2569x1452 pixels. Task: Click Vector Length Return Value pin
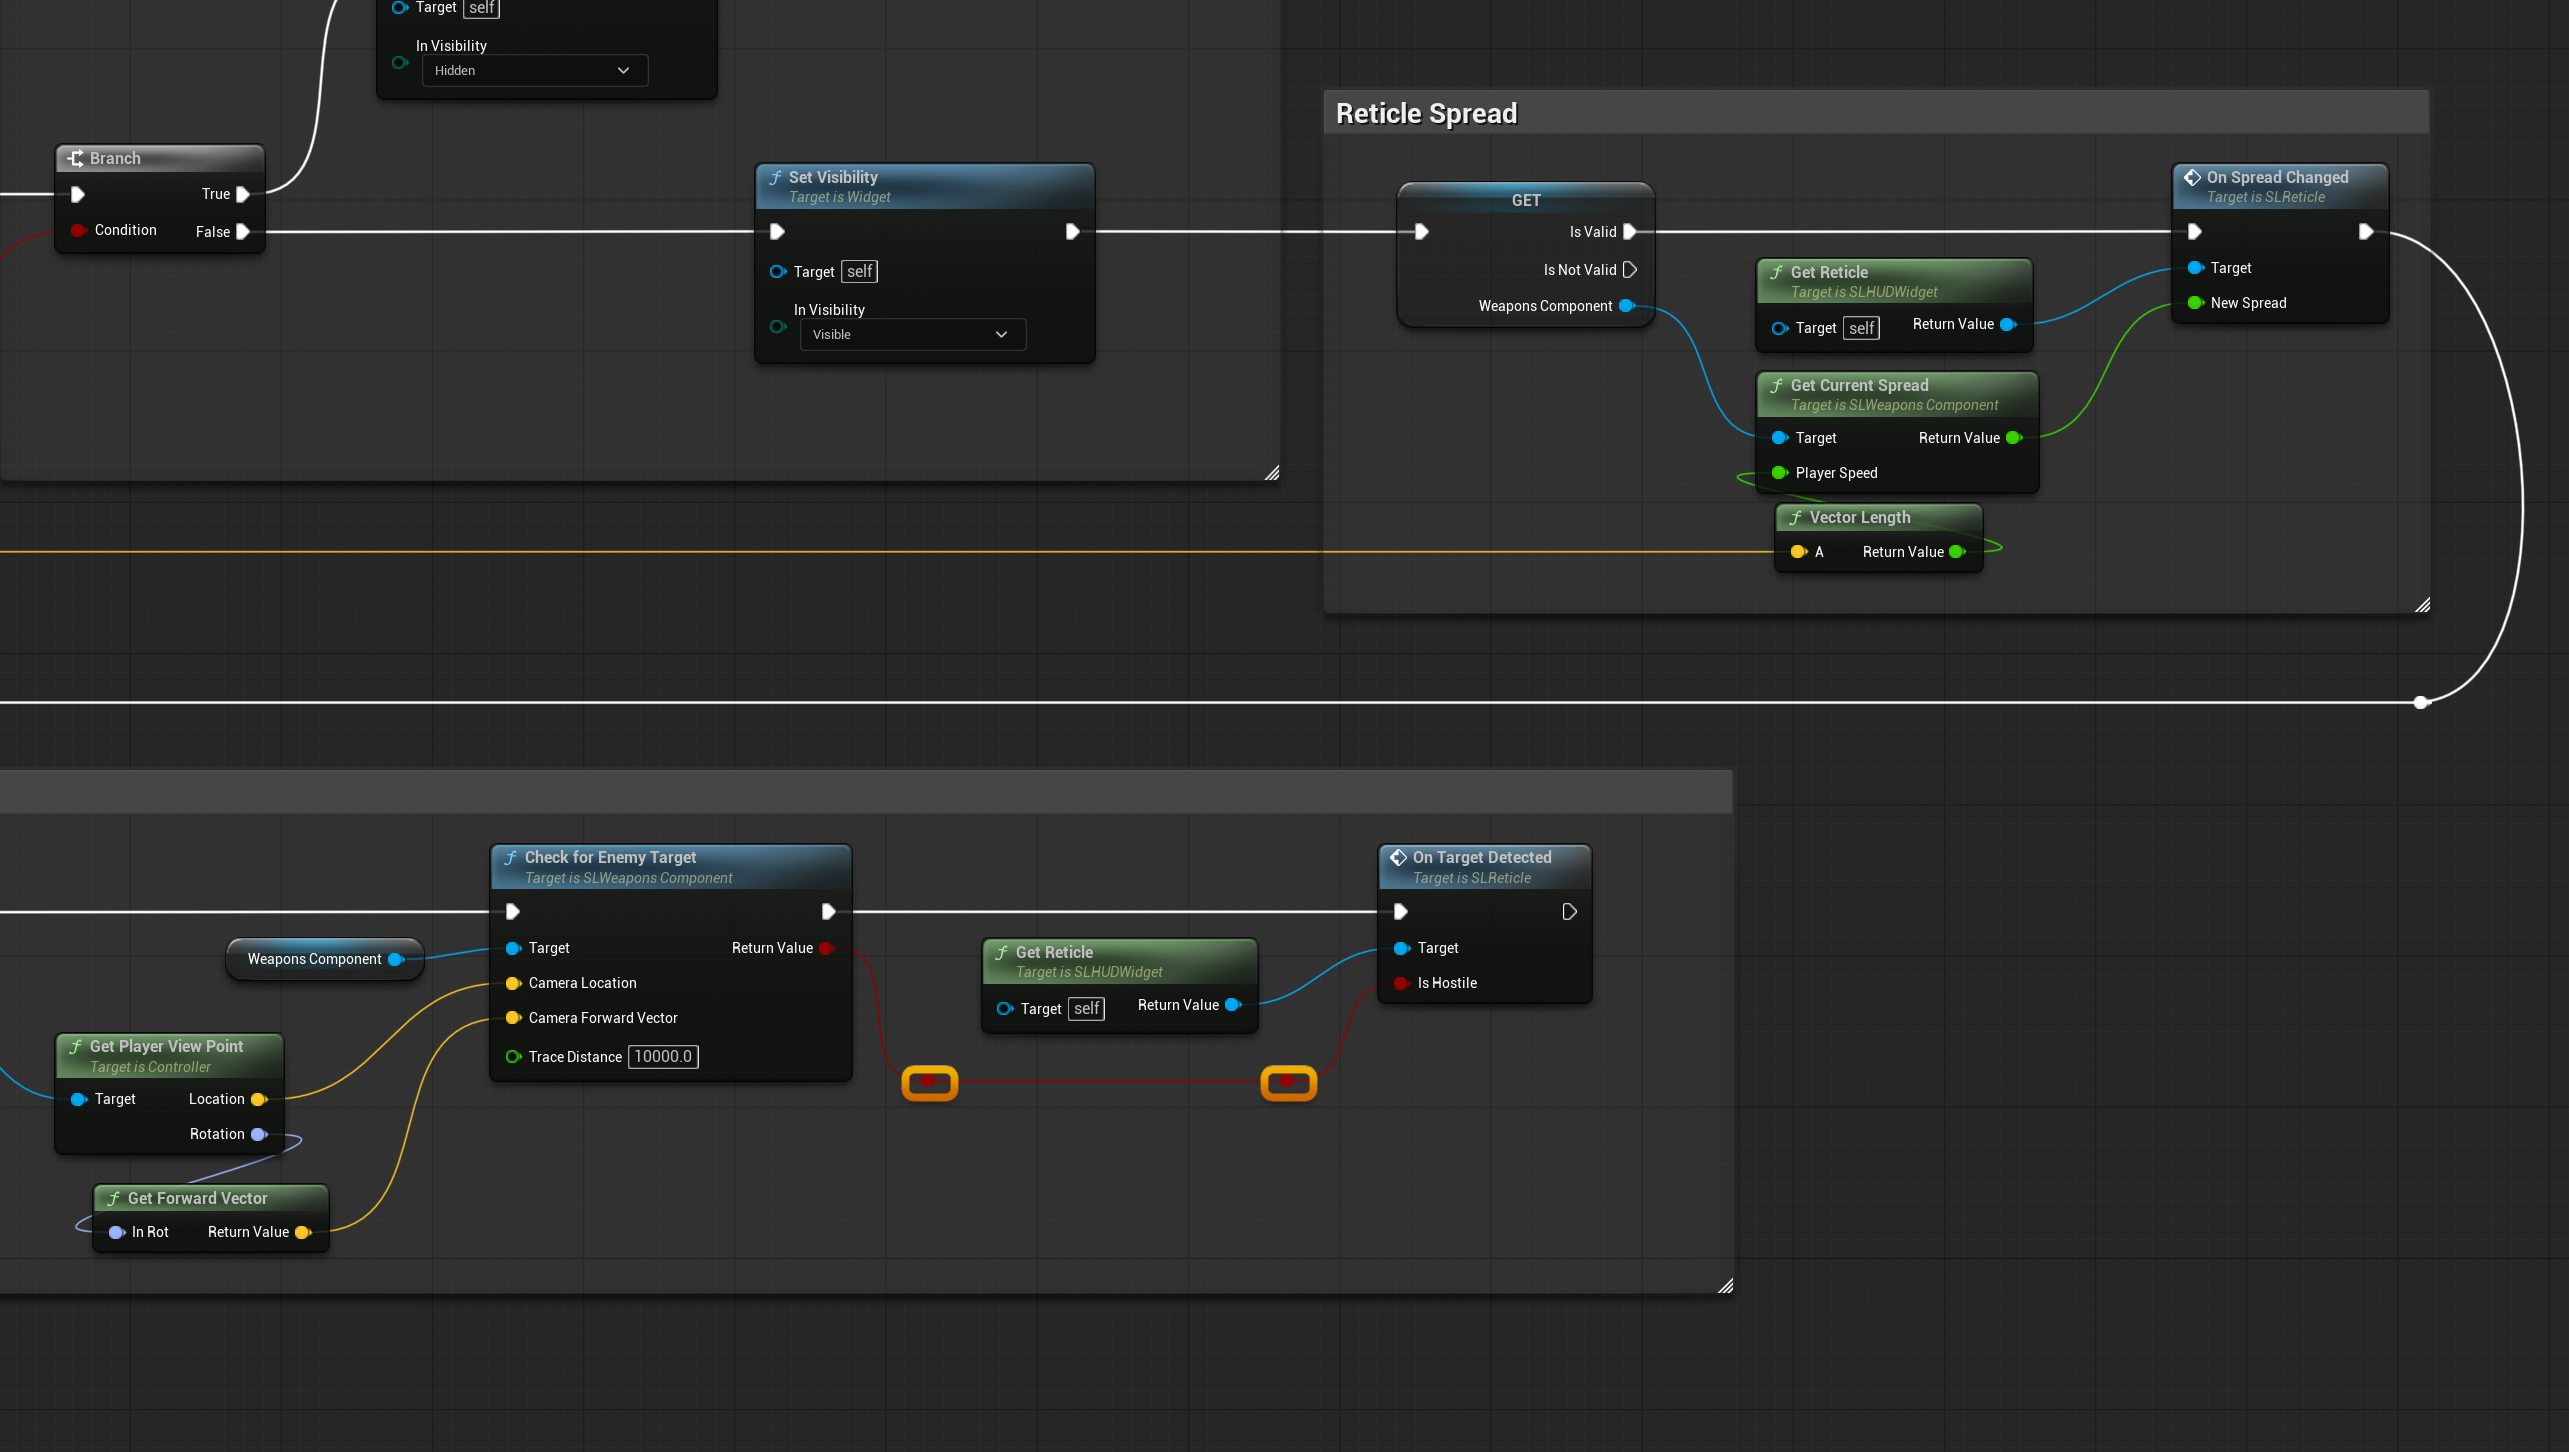(1957, 552)
